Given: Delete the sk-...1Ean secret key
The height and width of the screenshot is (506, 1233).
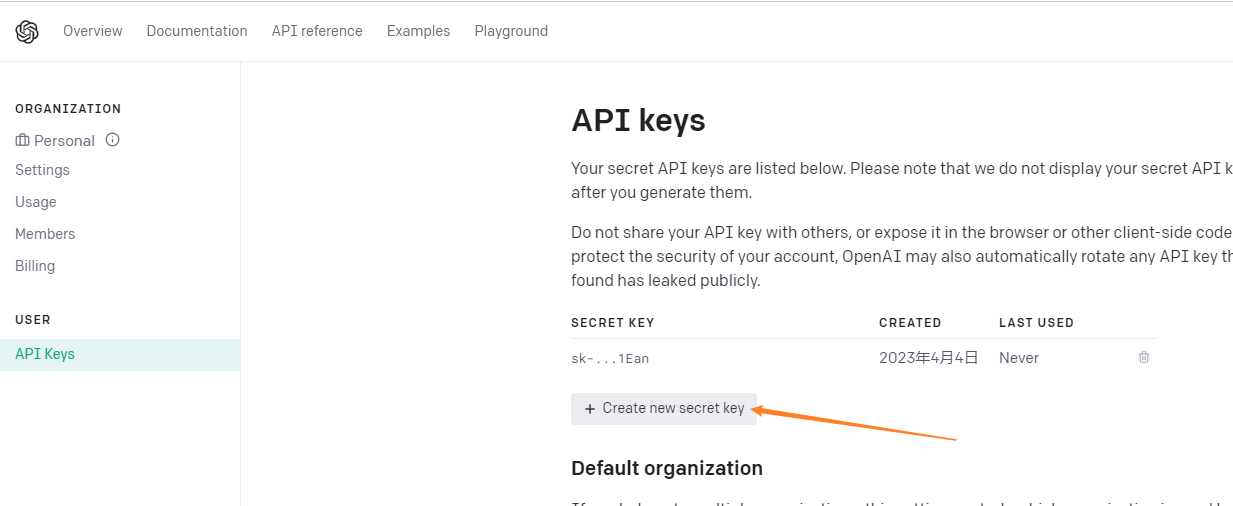Looking at the screenshot, I should pos(1144,357).
